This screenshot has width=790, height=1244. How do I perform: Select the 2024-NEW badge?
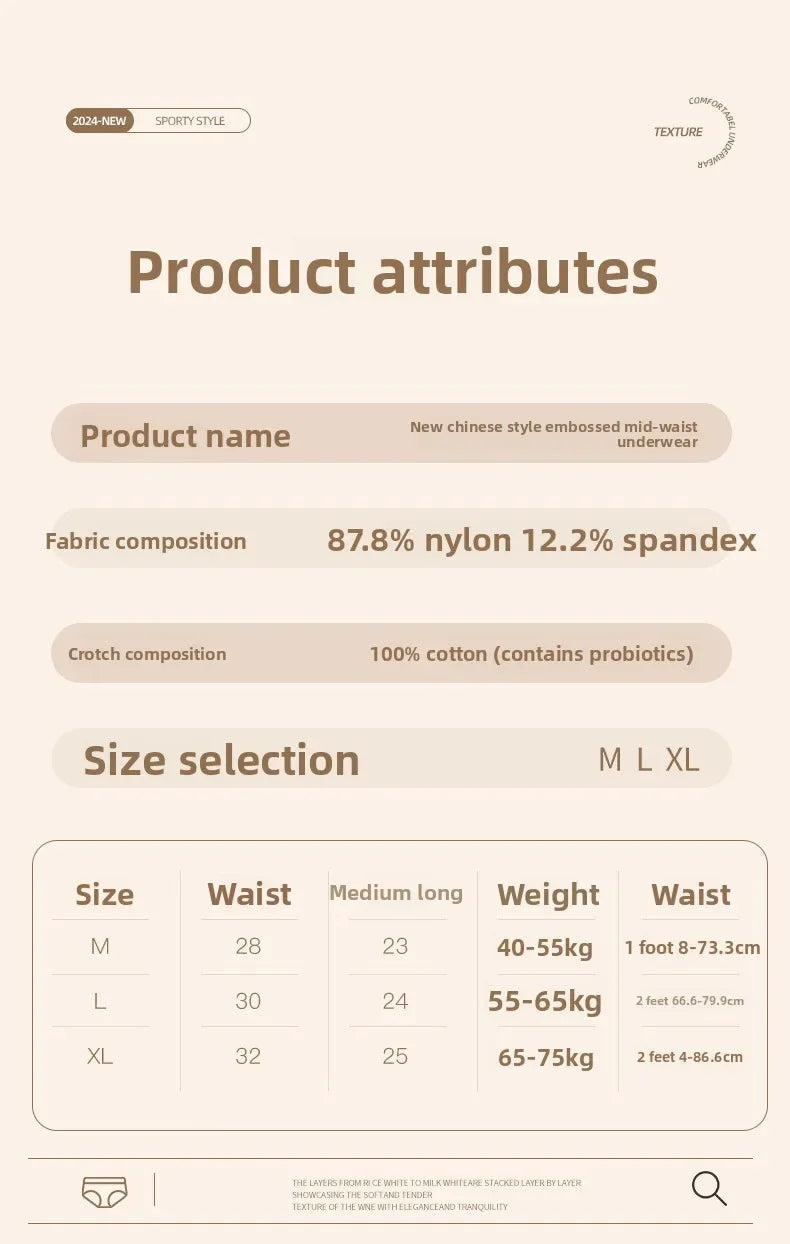click(100, 121)
